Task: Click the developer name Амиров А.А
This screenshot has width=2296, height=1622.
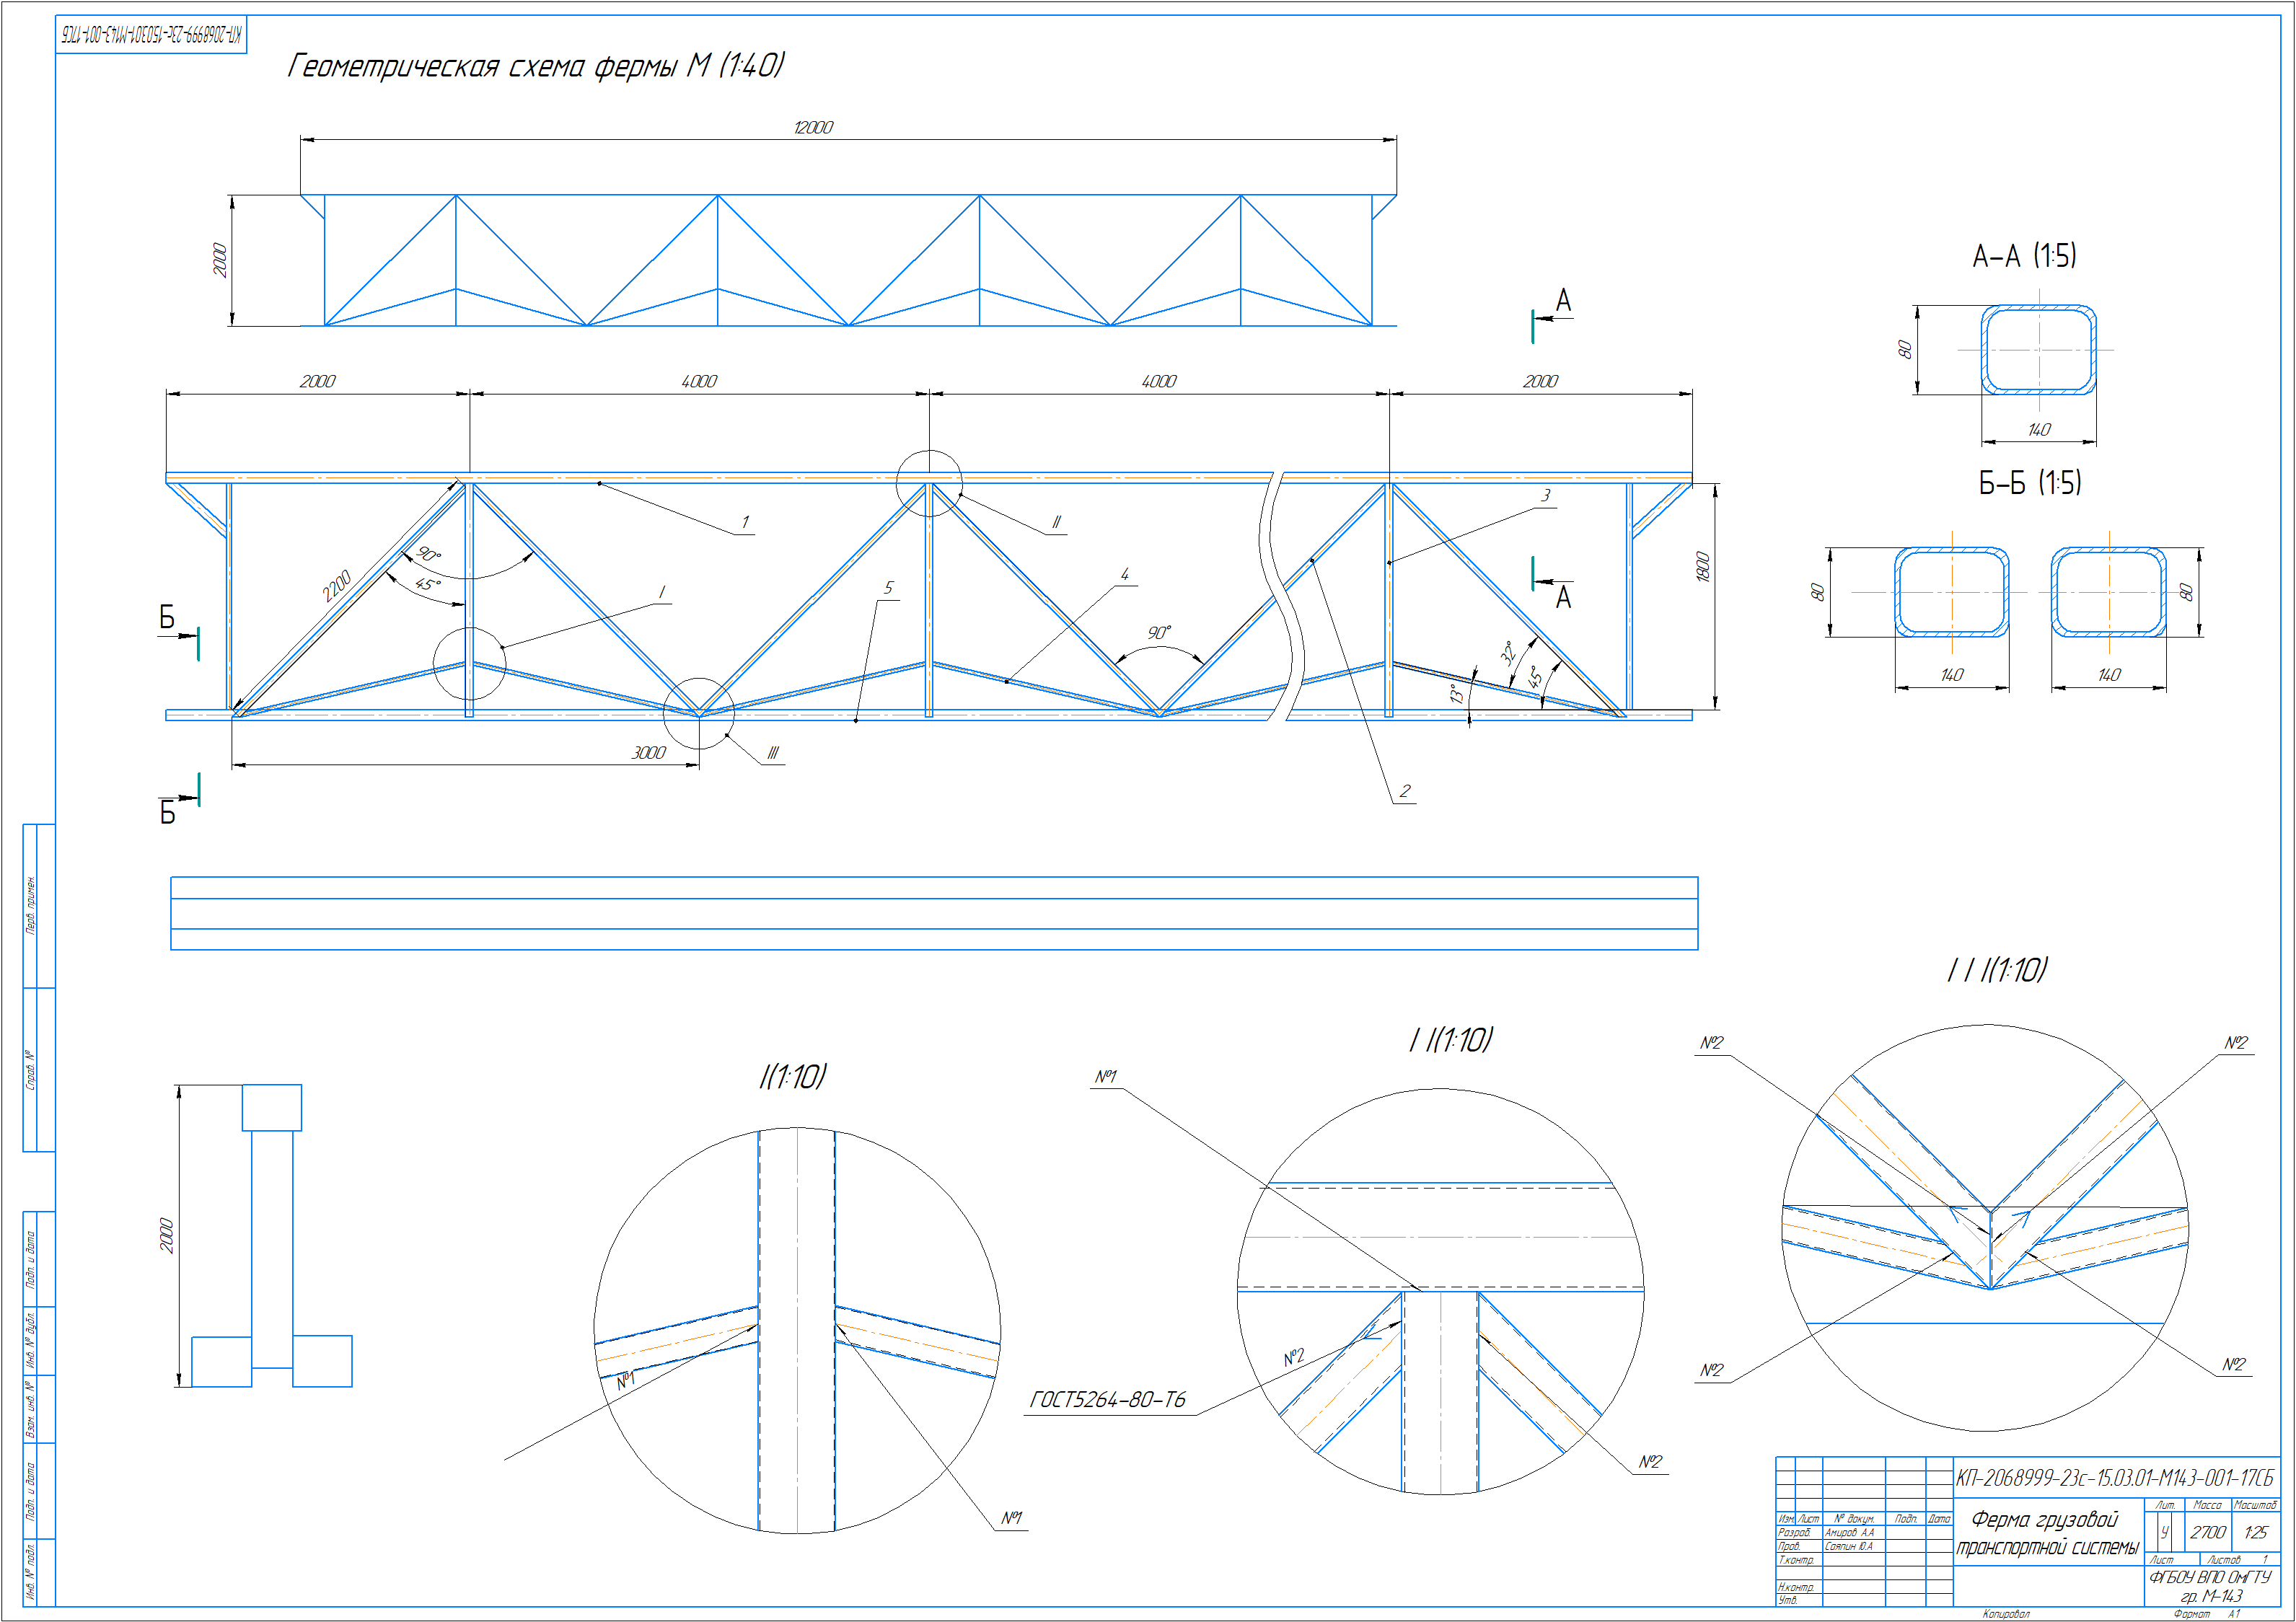Action: 1849,1532
